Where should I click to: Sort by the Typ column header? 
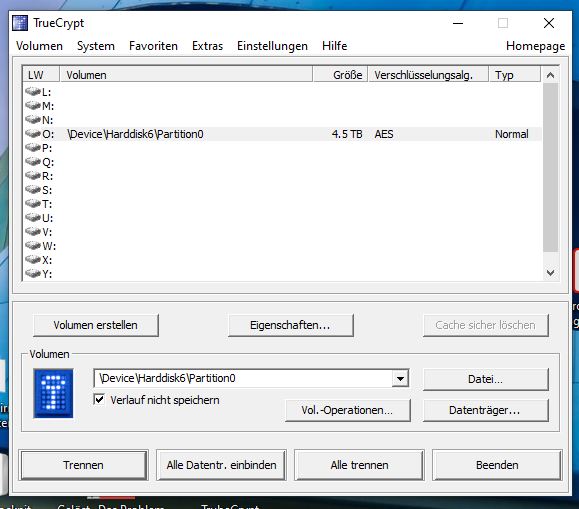click(x=515, y=75)
